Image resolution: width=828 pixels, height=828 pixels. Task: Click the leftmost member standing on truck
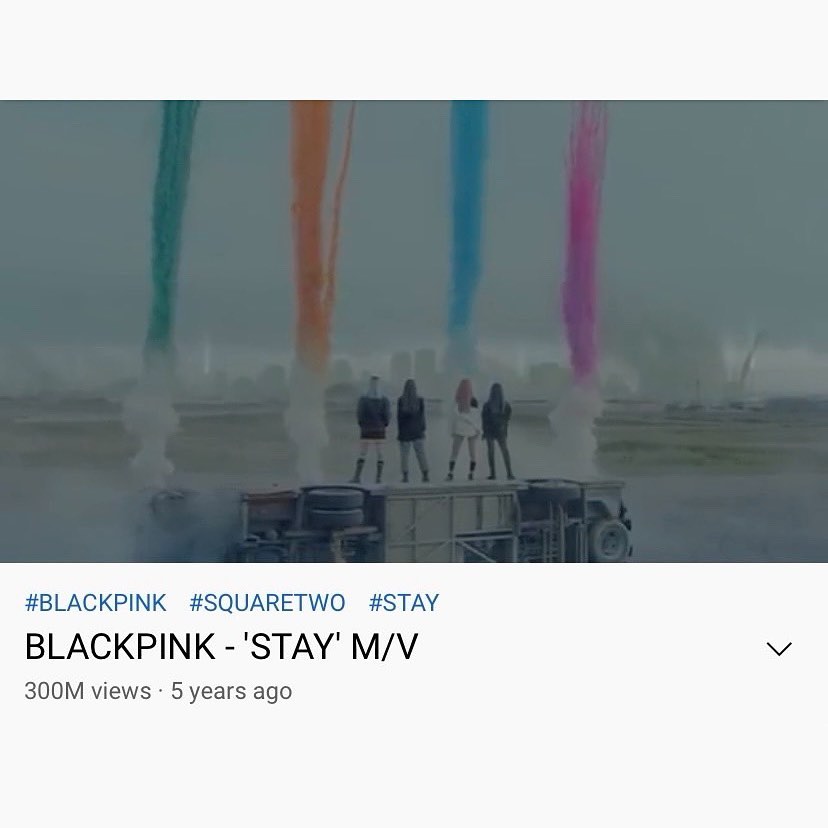[373, 429]
